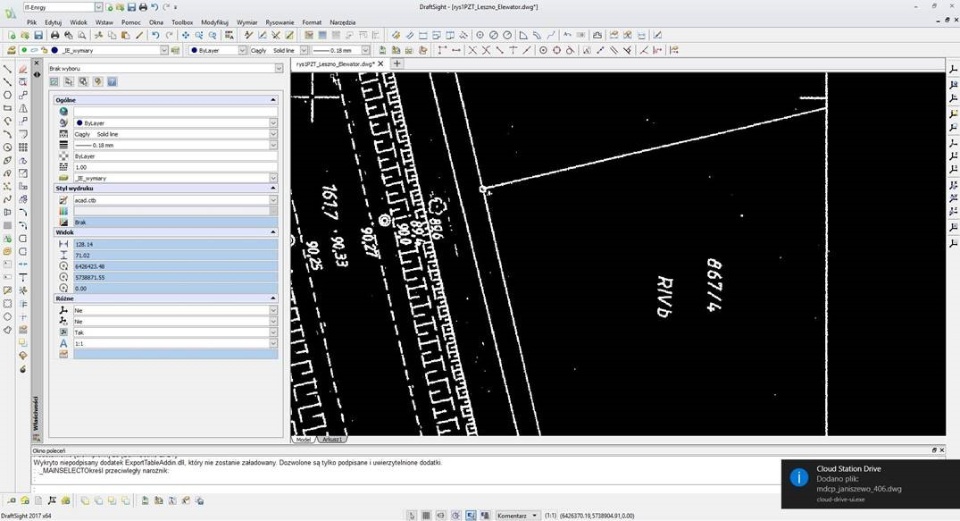Image resolution: width=960 pixels, height=521 pixels.
Task: Toggle the Ortho button in status bar
Action: [441, 515]
